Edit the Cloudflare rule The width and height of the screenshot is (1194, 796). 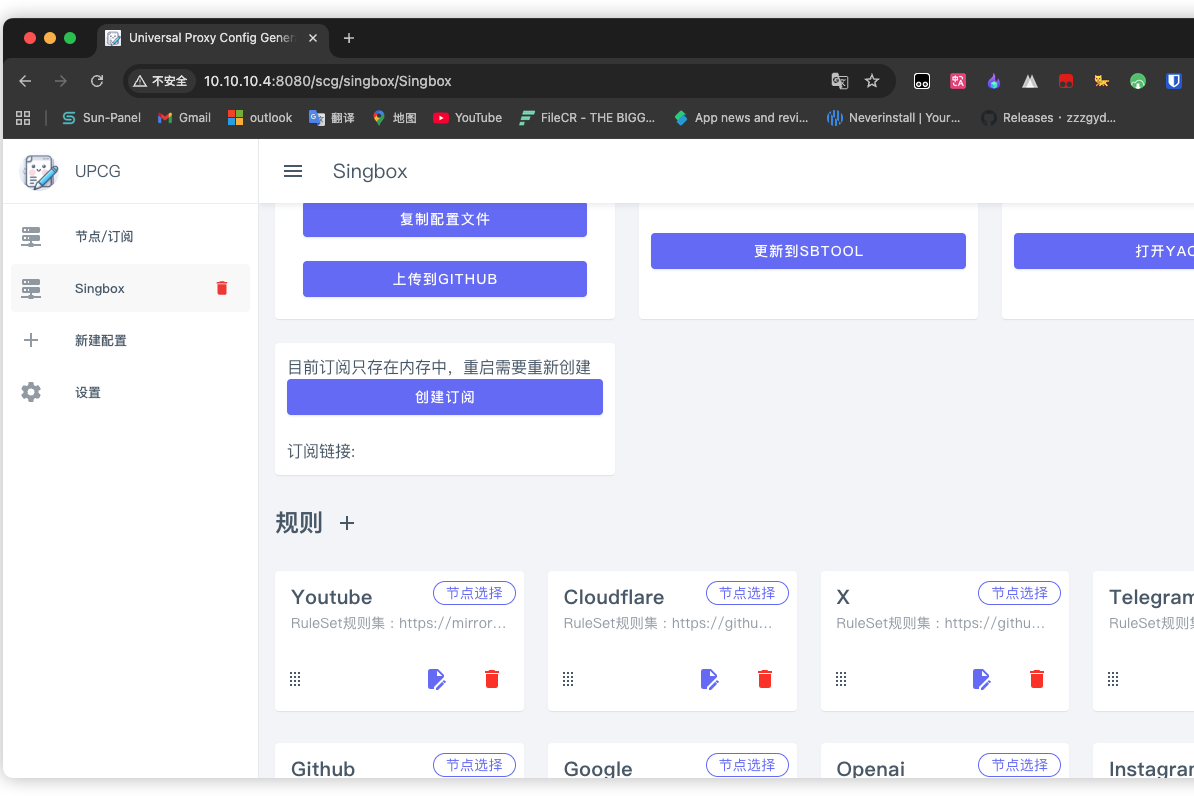pos(709,679)
